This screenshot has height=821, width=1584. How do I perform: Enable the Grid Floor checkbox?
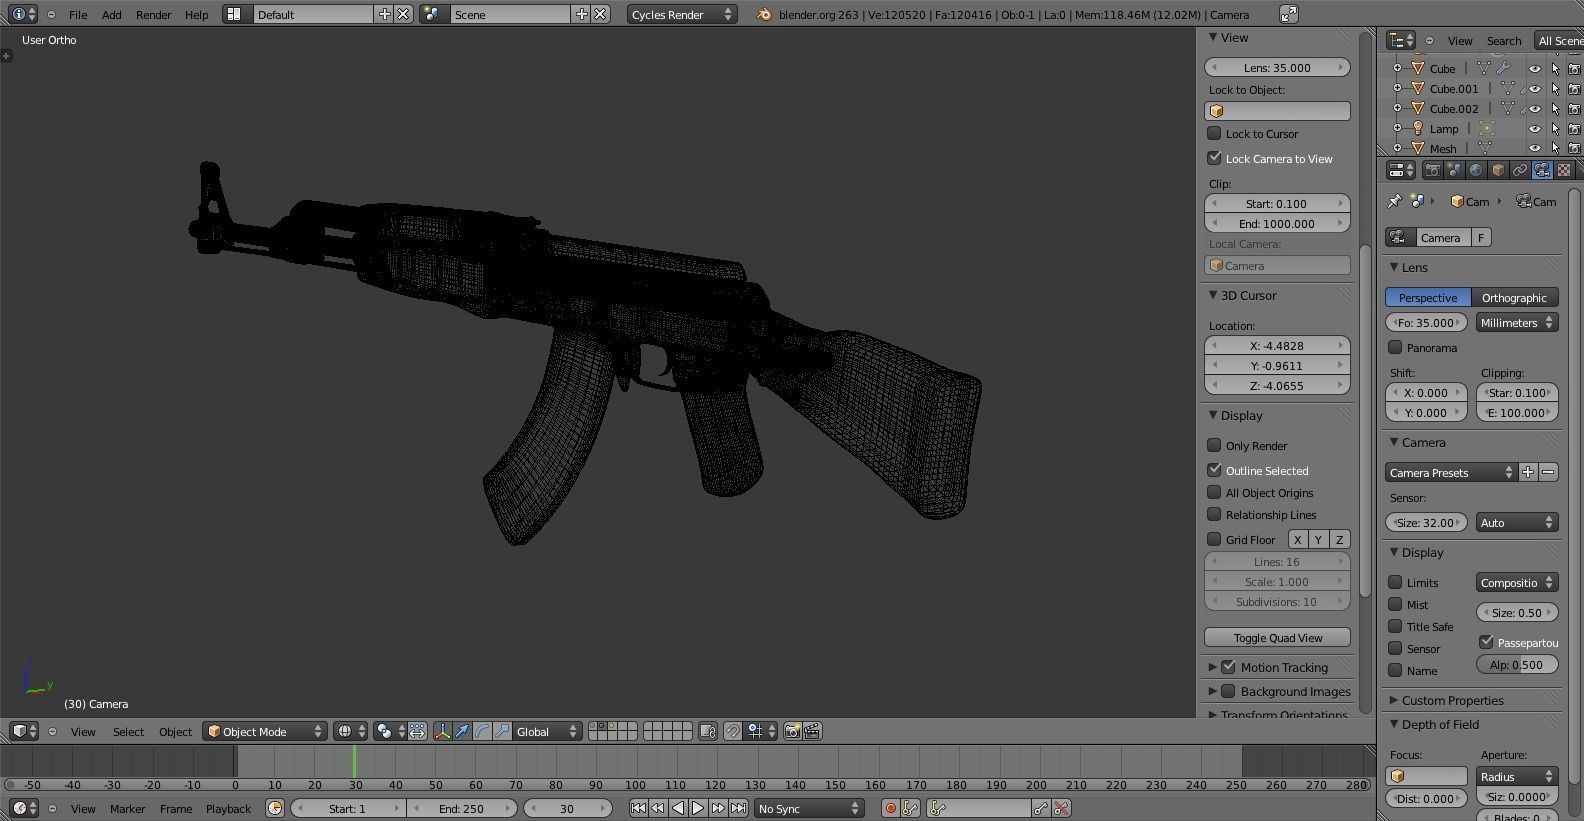click(1214, 539)
